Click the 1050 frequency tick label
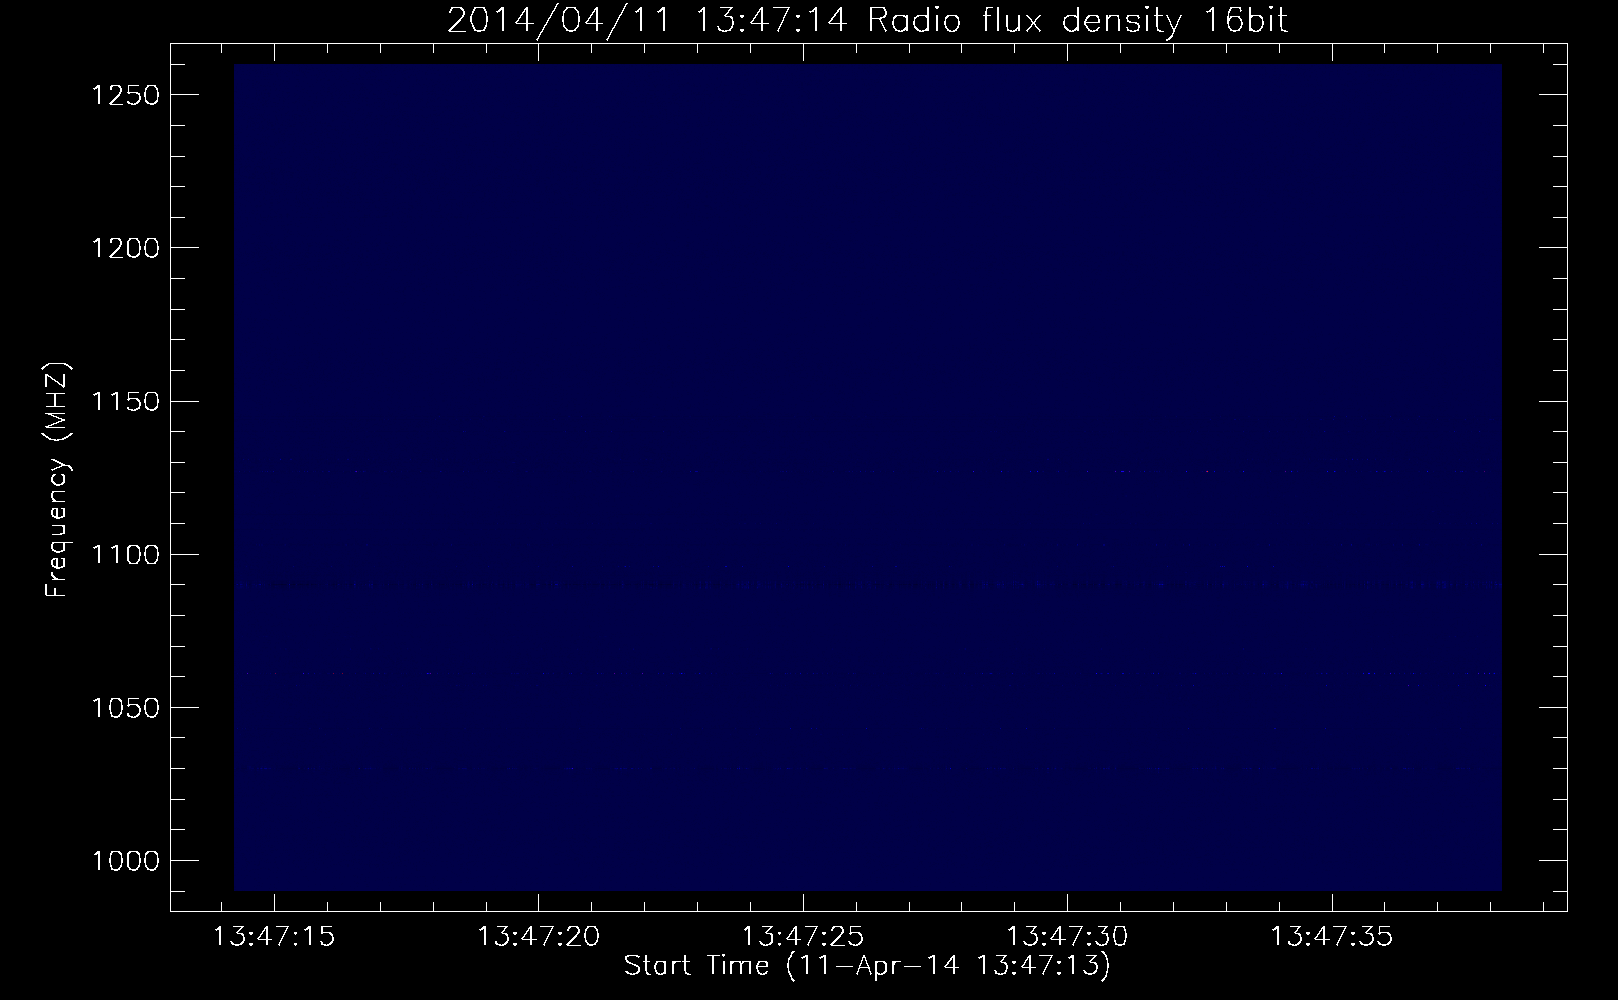 (125, 708)
